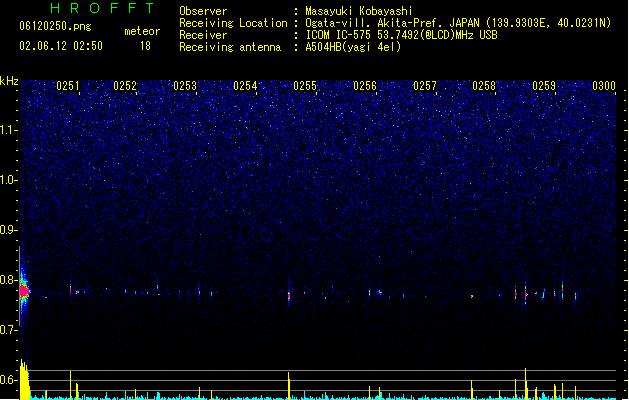Click the 0259 time marker
Screen dimensions: 629x400
pos(544,86)
